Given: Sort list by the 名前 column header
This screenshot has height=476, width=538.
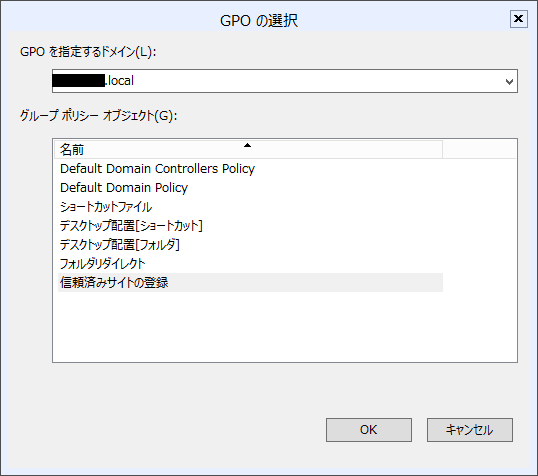Looking at the screenshot, I should coord(248,149).
